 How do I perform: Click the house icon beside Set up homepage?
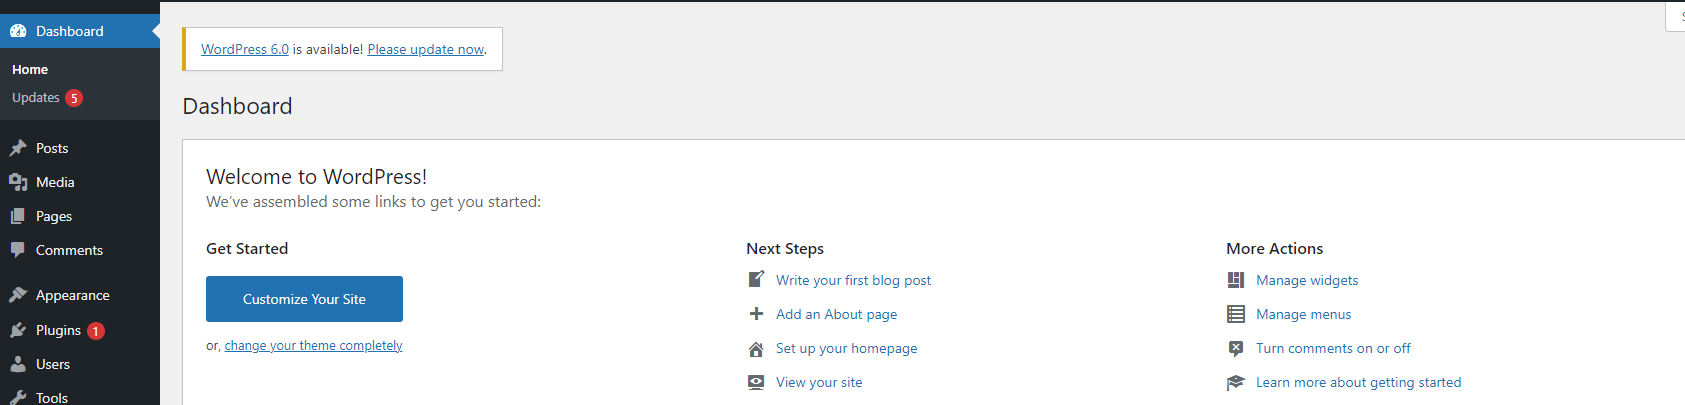pyautogui.click(x=756, y=349)
